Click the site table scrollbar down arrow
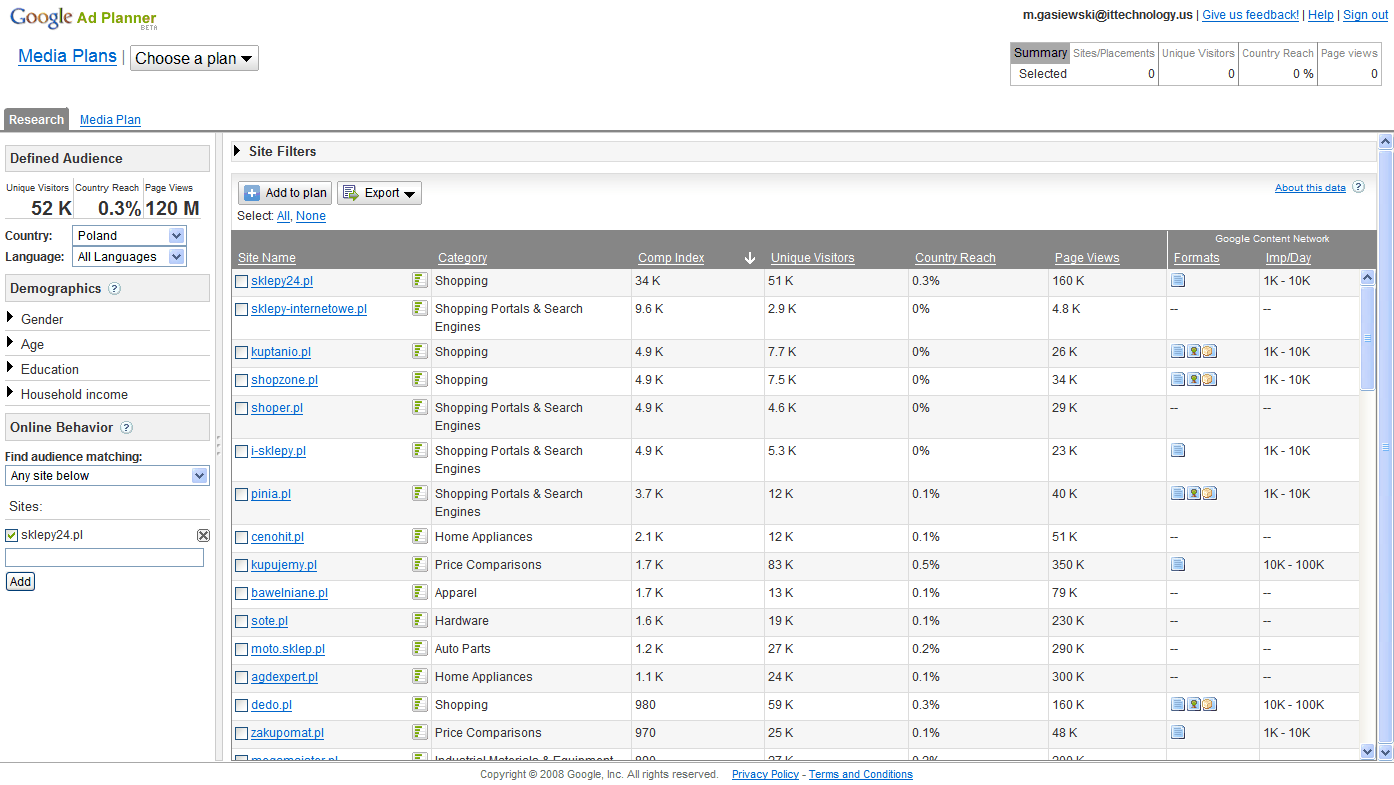Screen dimensions: 1394x785 click(x=1368, y=751)
